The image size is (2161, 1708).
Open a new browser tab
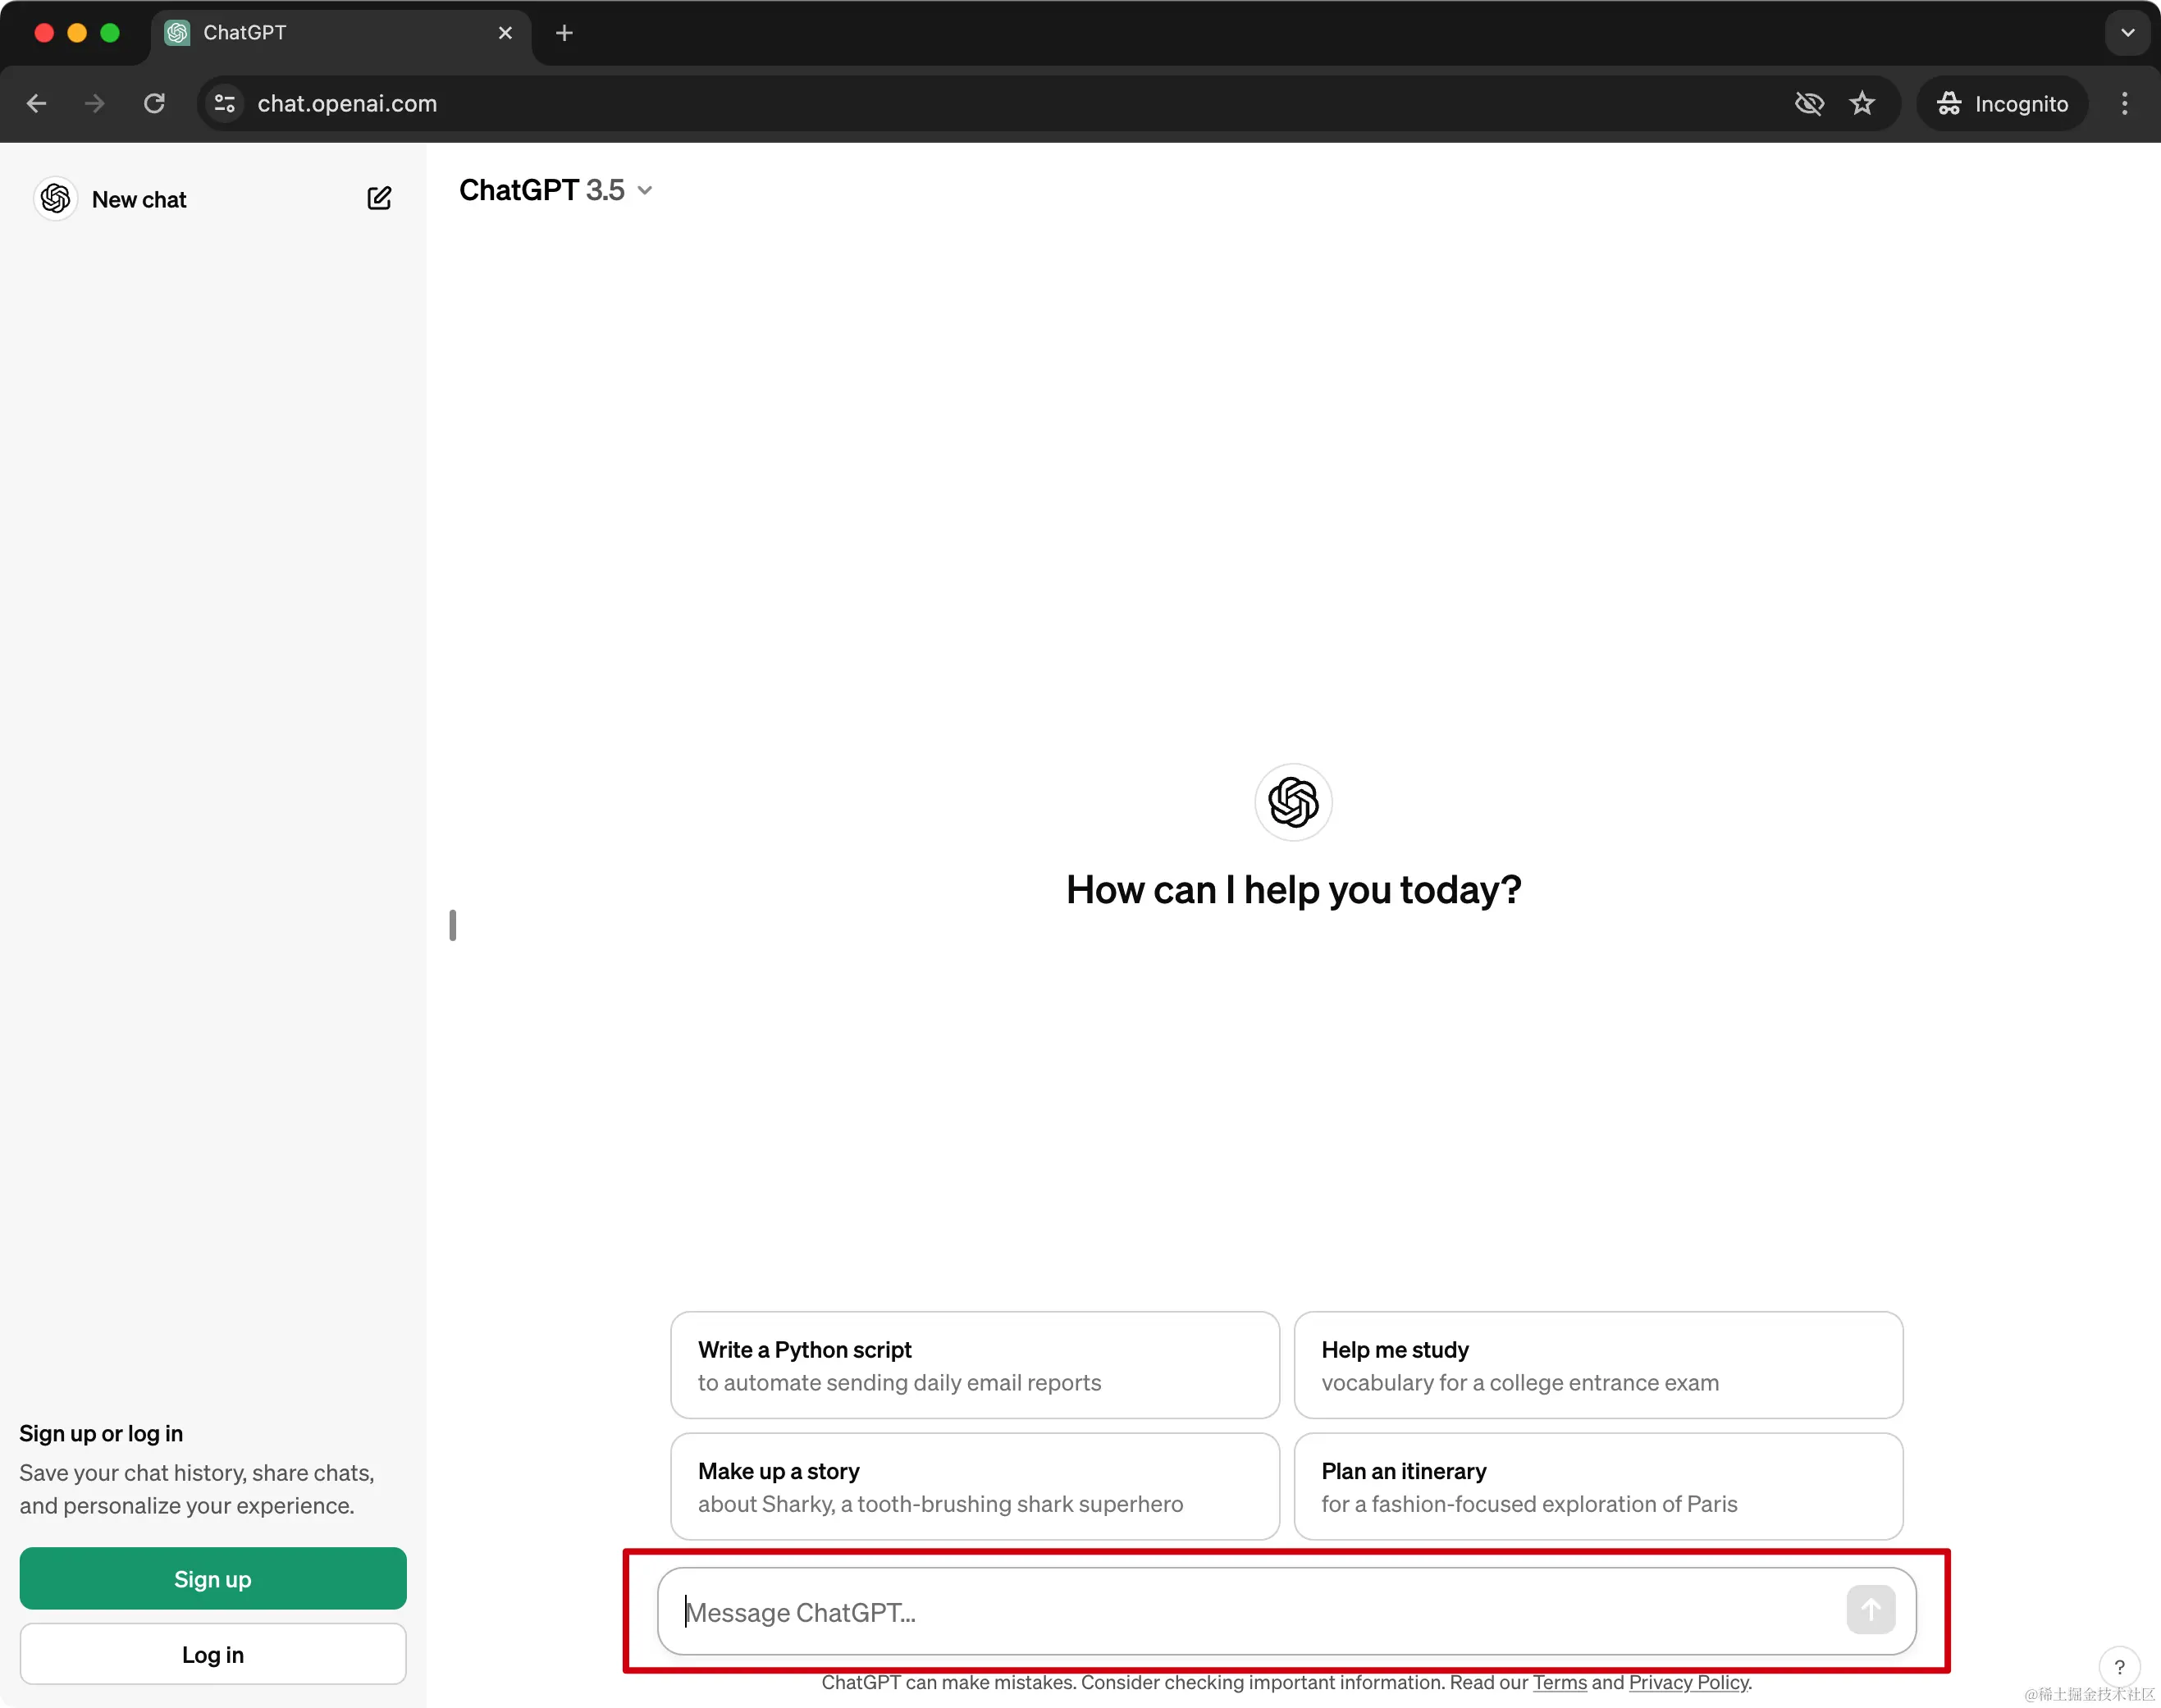pos(564,33)
